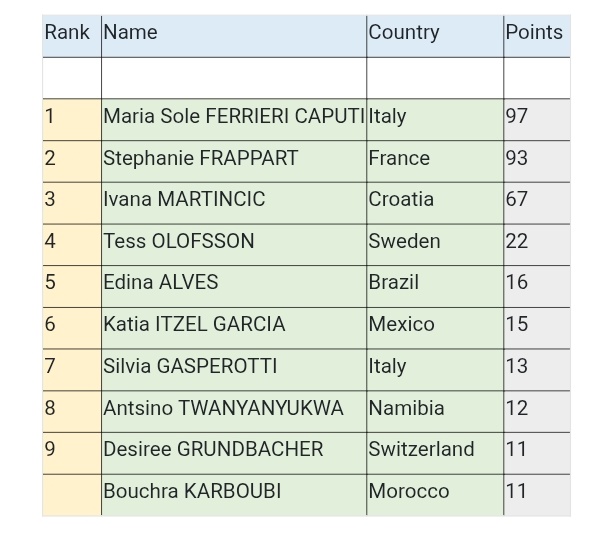
Task: Click the Silvia GASPEROTTI cell
Action: pos(234,370)
